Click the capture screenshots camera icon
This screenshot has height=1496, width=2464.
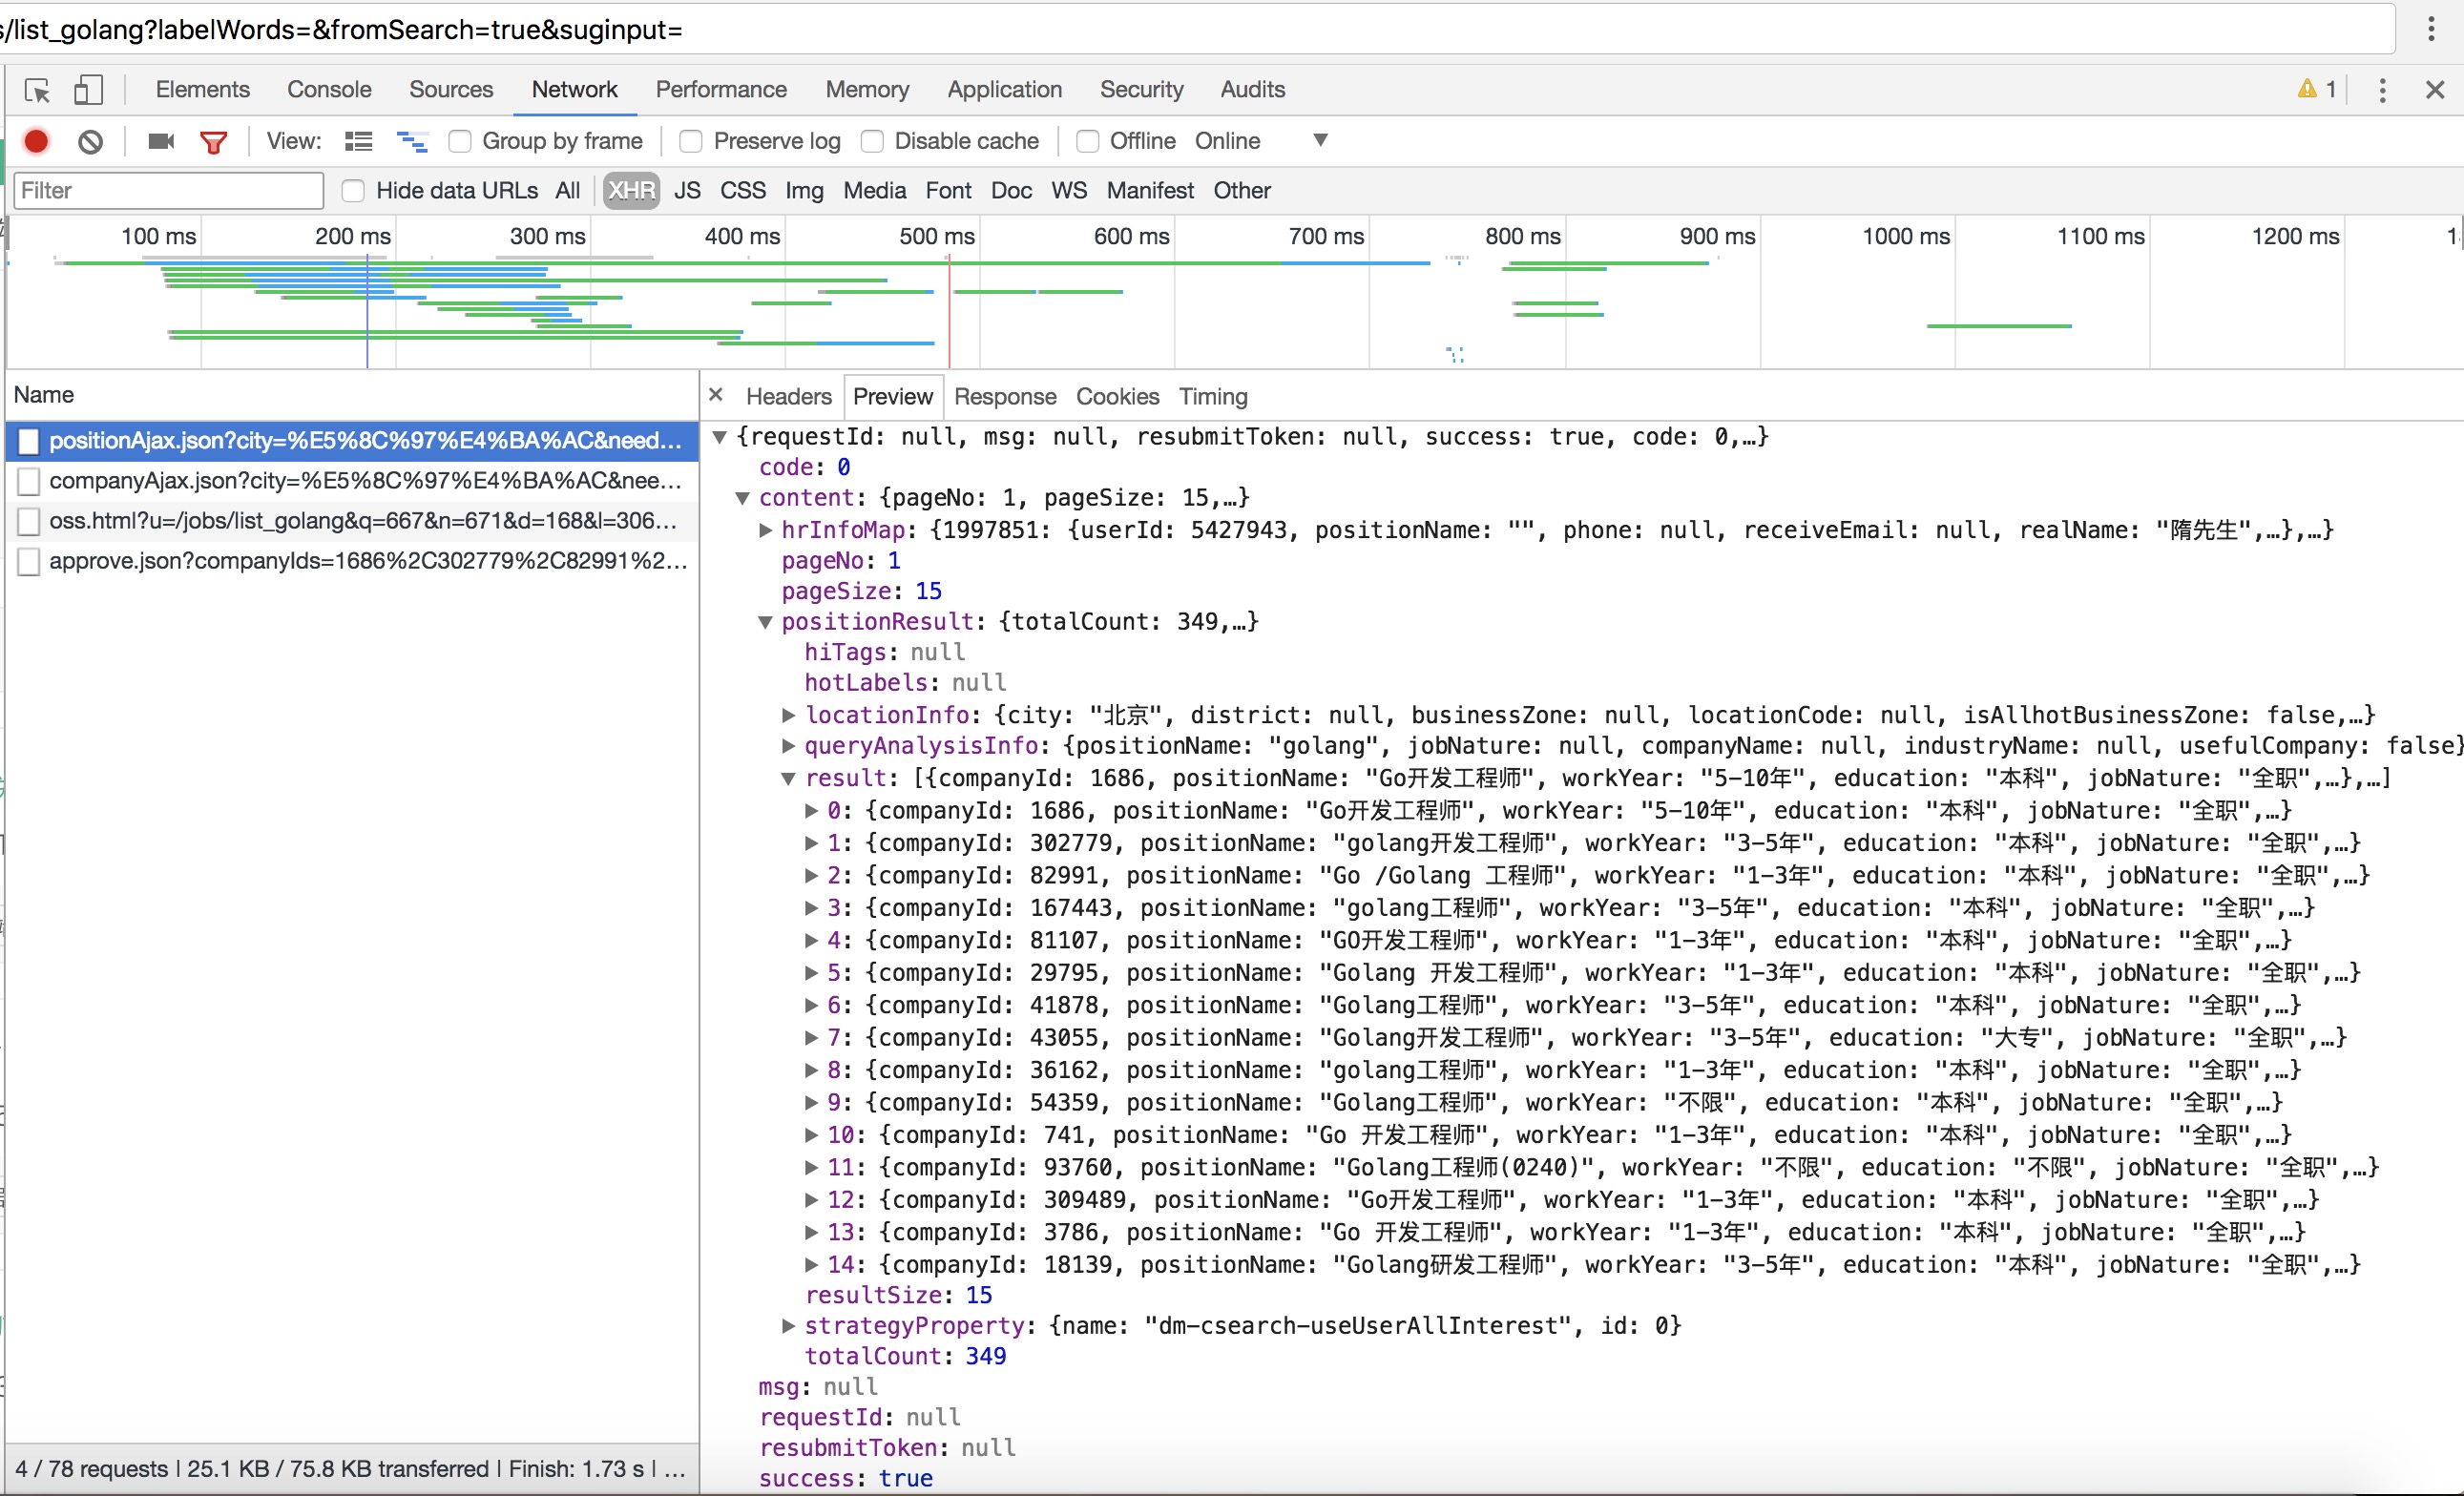pyautogui.click(x=161, y=141)
